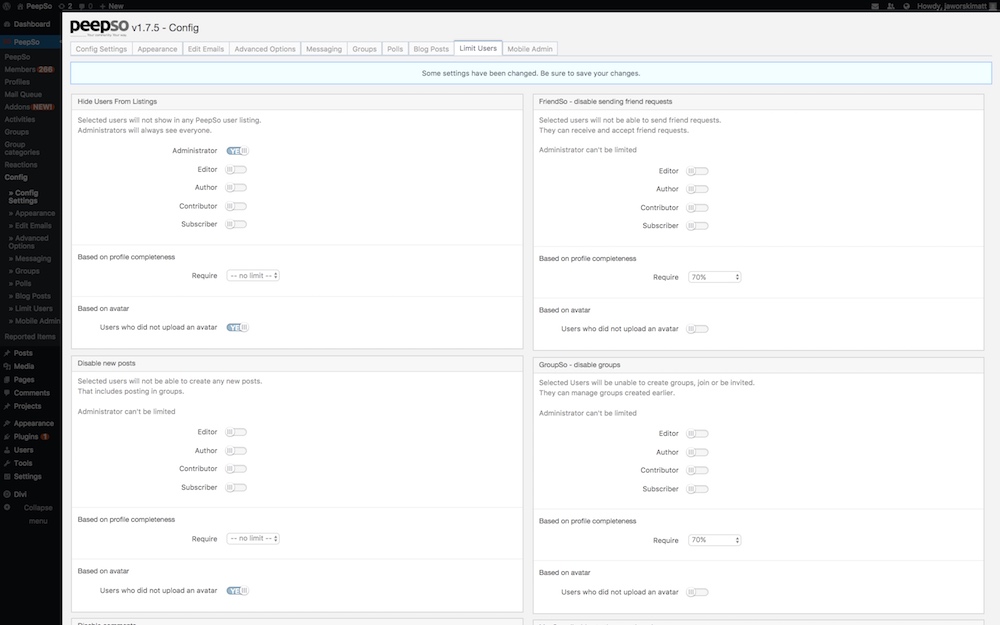Open the Polls tab
The width and height of the screenshot is (1000, 625).
tap(395, 49)
